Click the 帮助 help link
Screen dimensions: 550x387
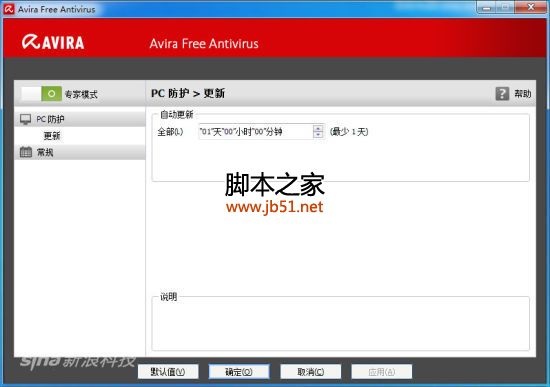click(523, 94)
